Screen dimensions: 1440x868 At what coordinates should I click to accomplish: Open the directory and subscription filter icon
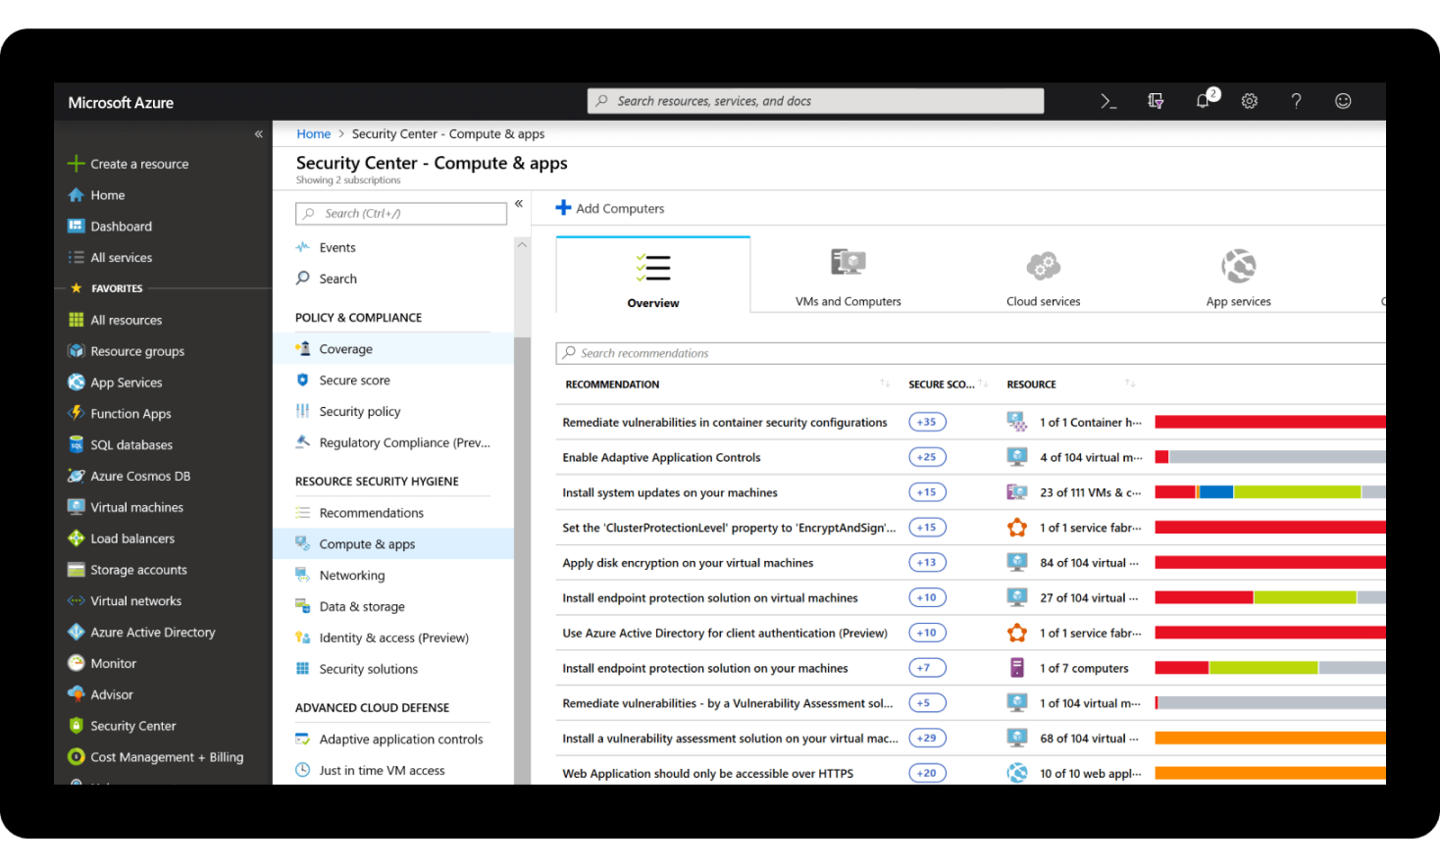coord(1155,101)
